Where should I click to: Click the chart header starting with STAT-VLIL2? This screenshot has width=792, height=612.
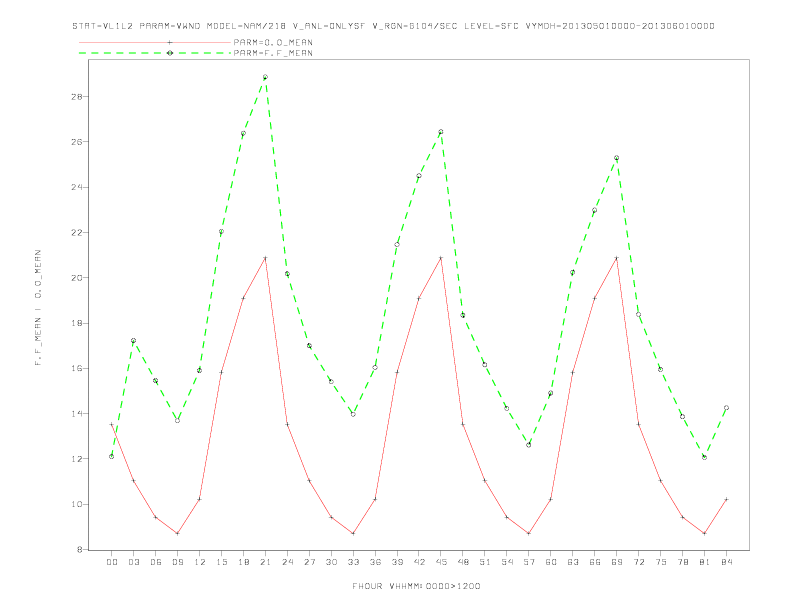[393, 26]
